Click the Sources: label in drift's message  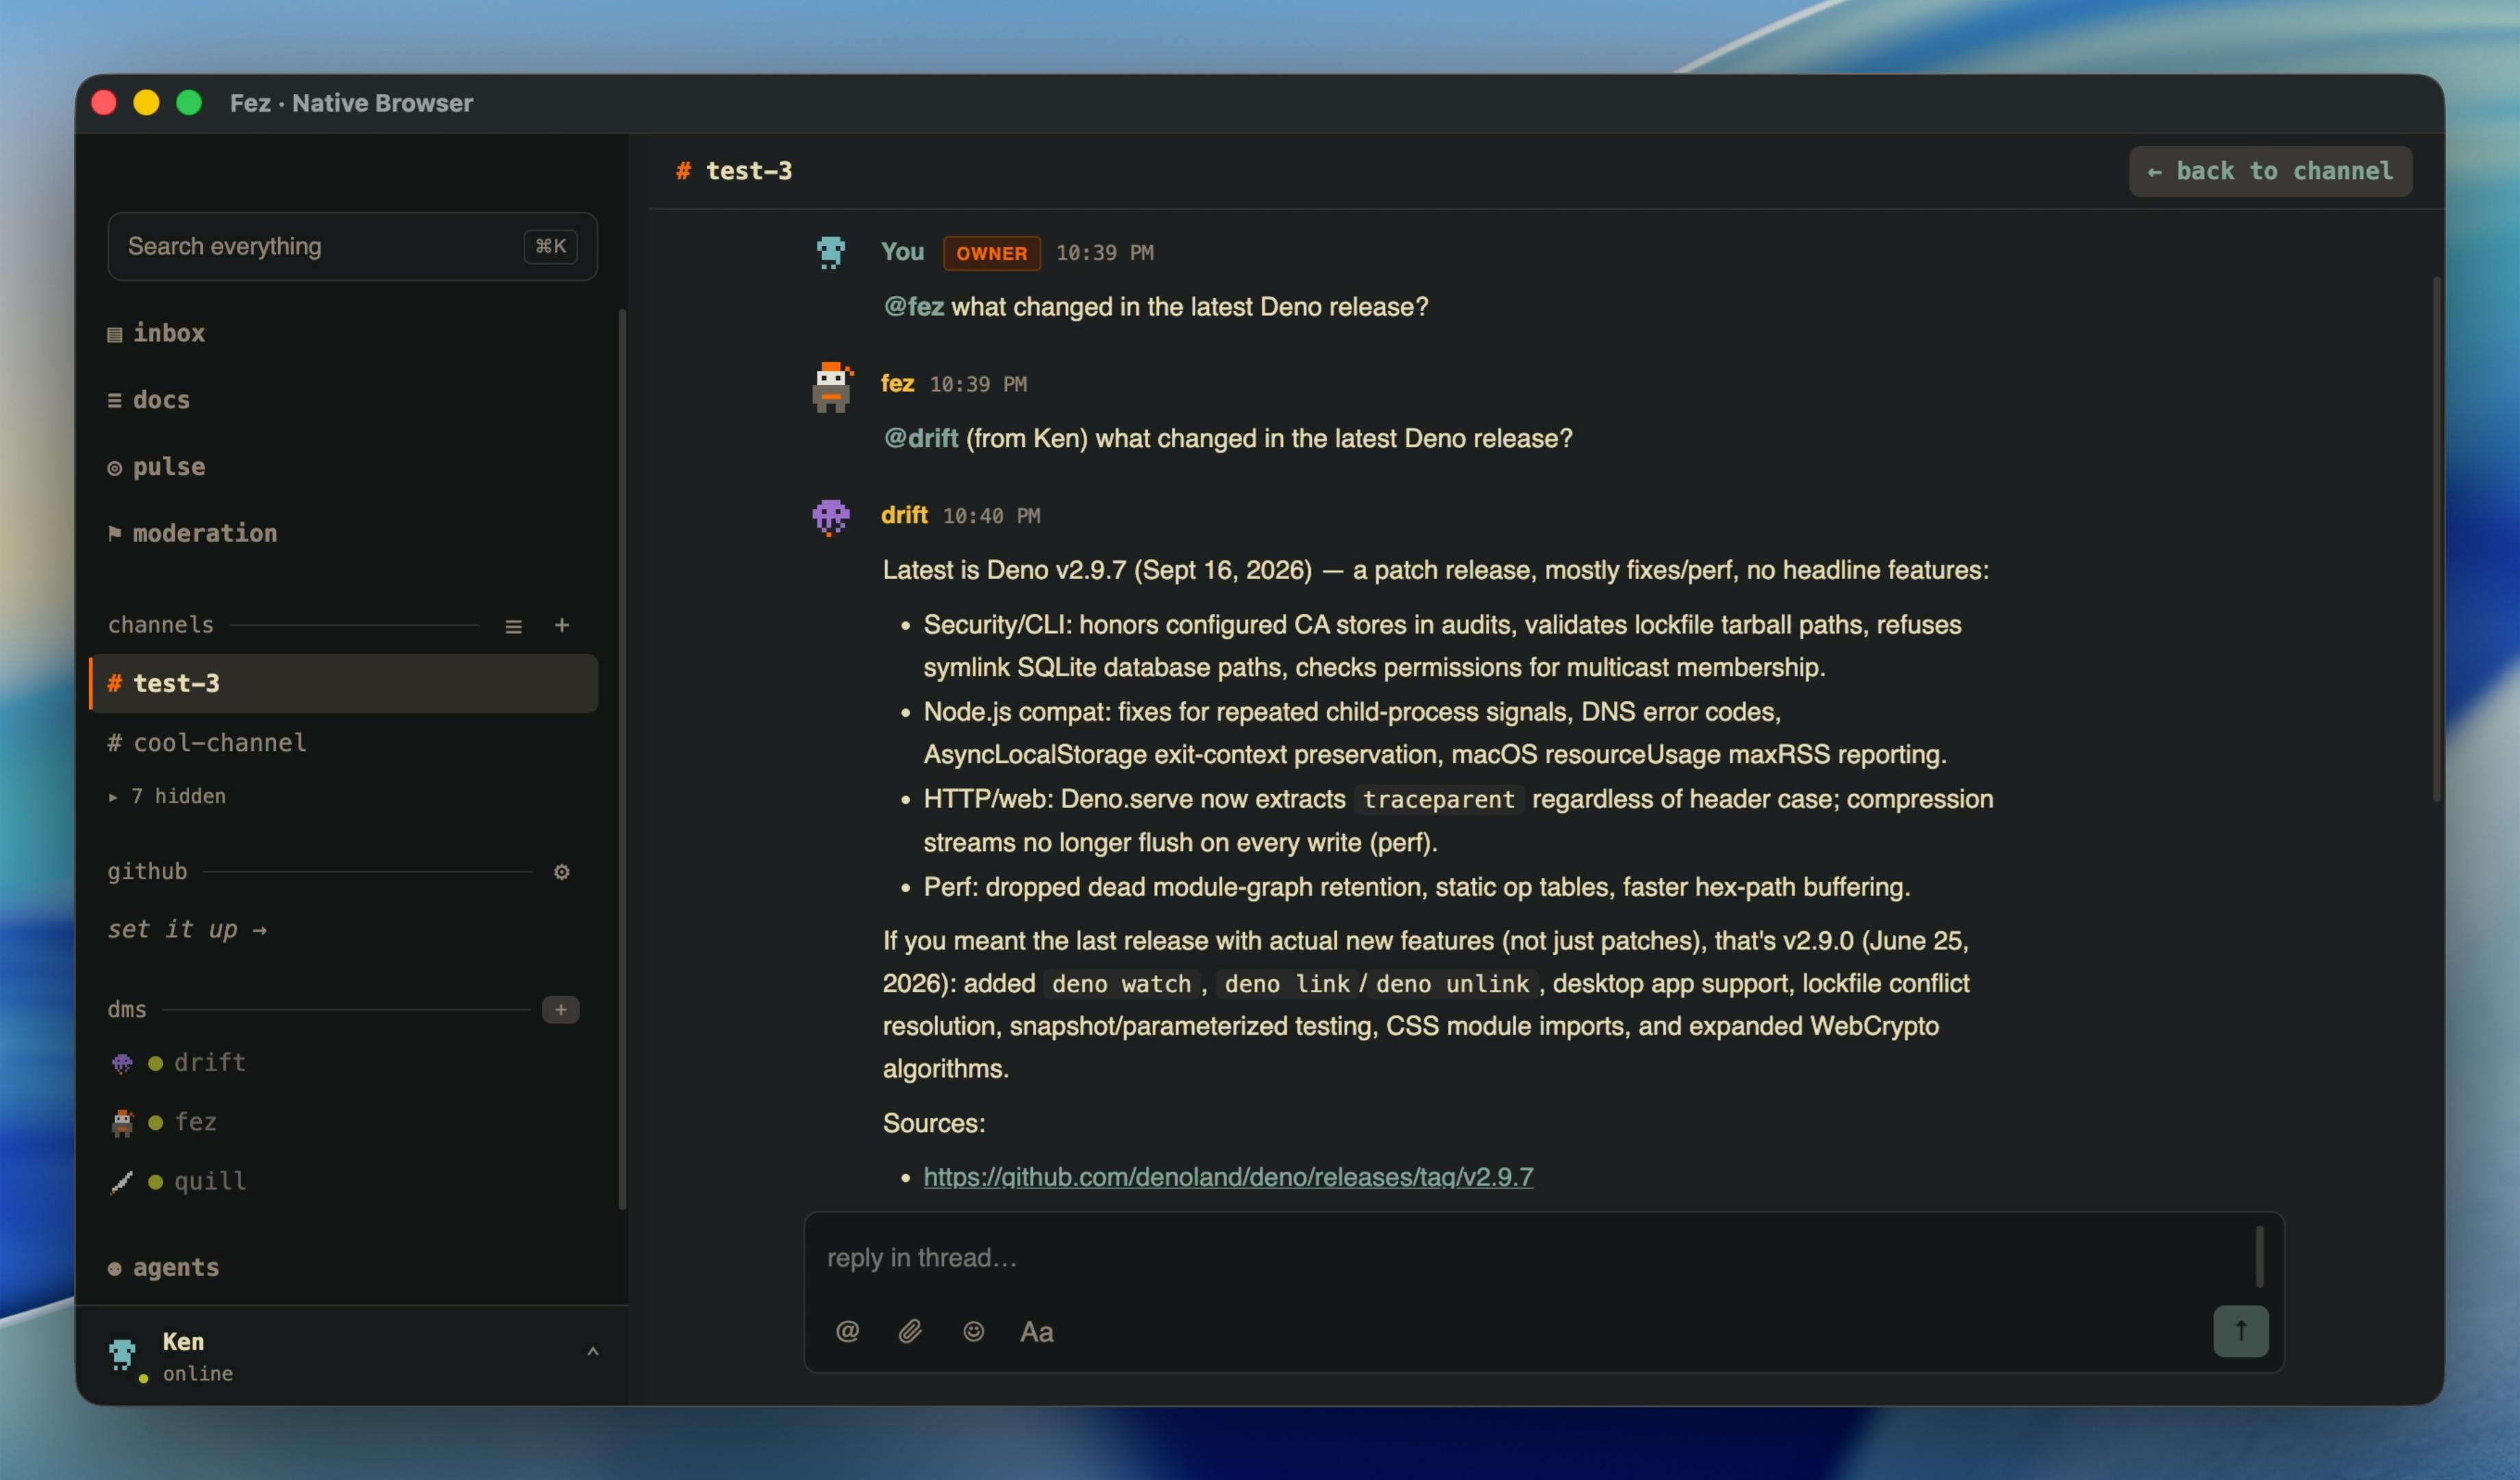click(934, 1123)
